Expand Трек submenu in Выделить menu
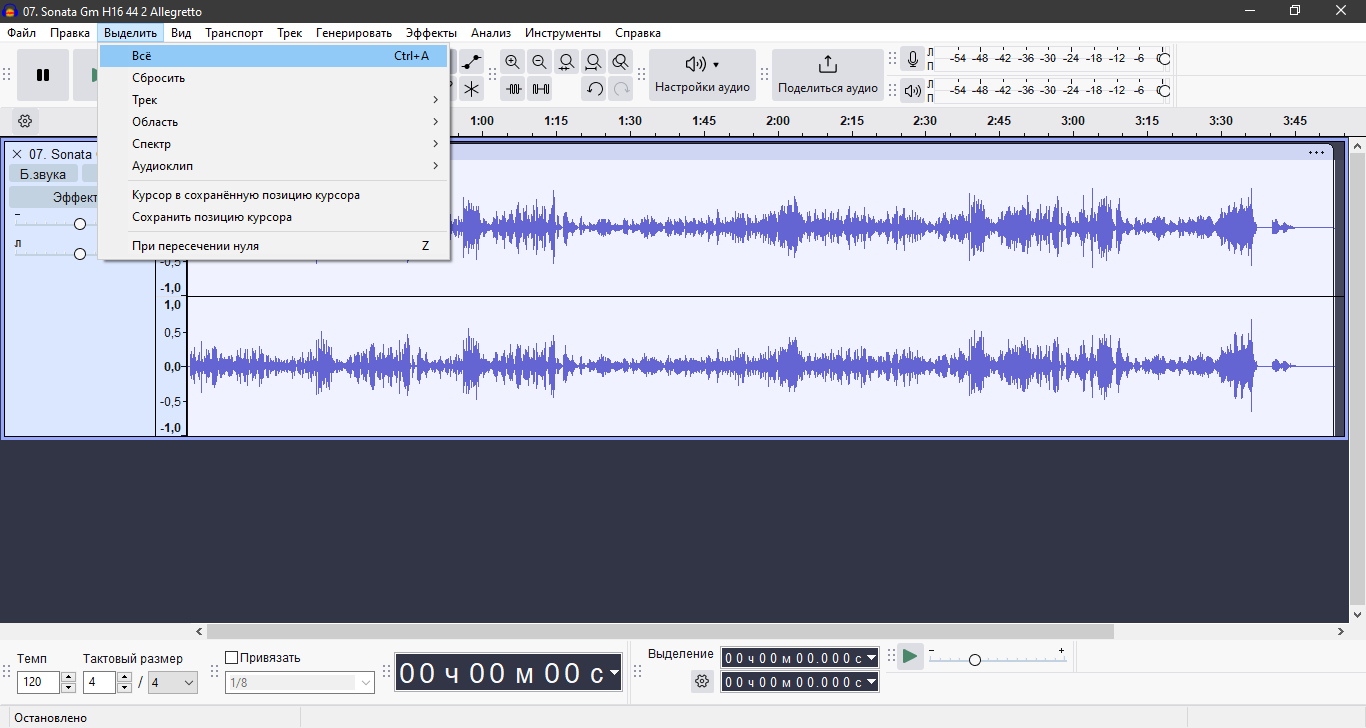The width and height of the screenshot is (1366, 728). point(274,100)
